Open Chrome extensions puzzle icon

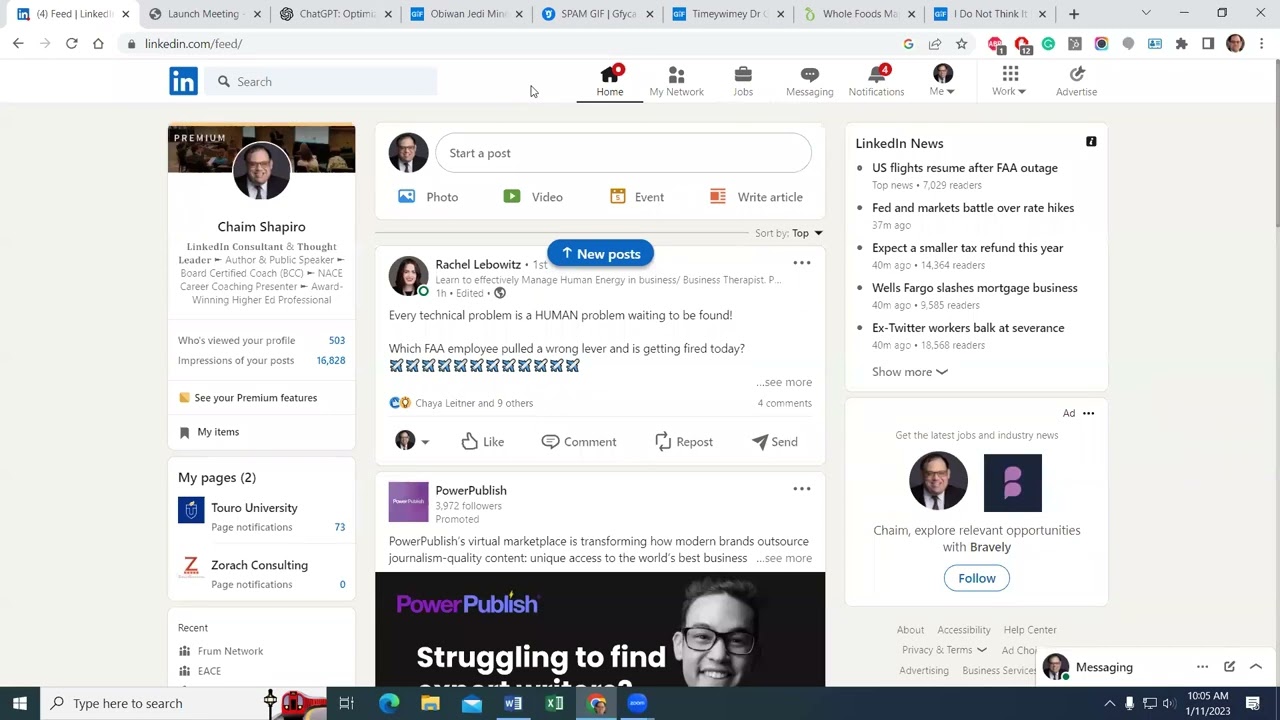click(1181, 44)
